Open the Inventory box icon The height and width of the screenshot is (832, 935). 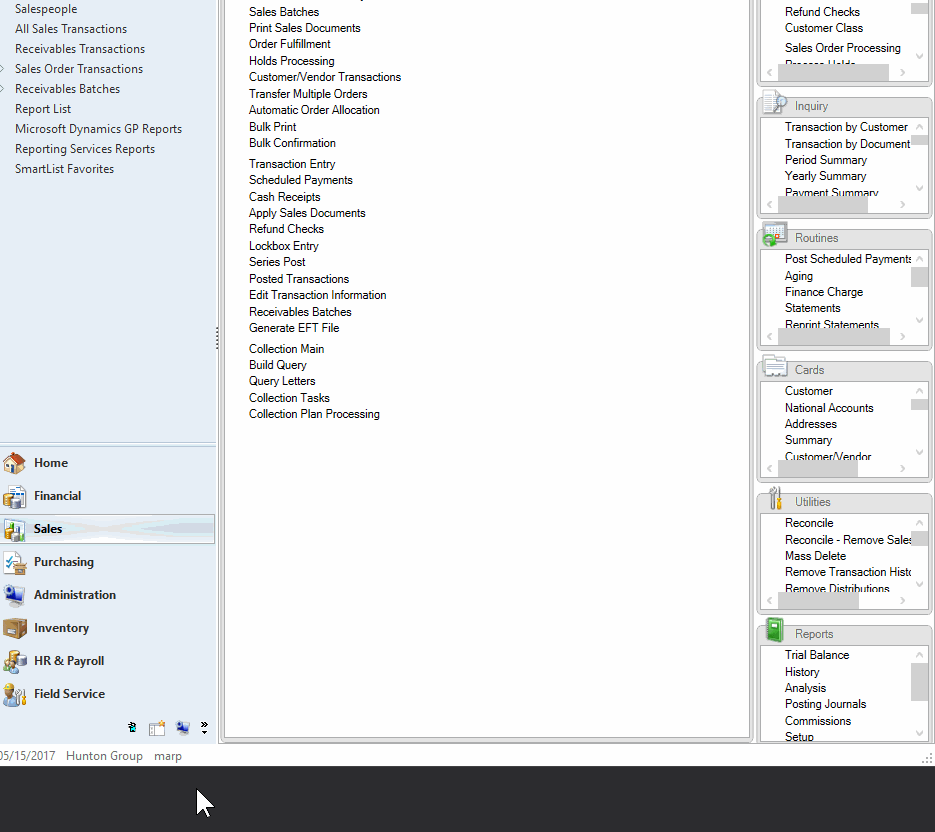click(x=14, y=628)
